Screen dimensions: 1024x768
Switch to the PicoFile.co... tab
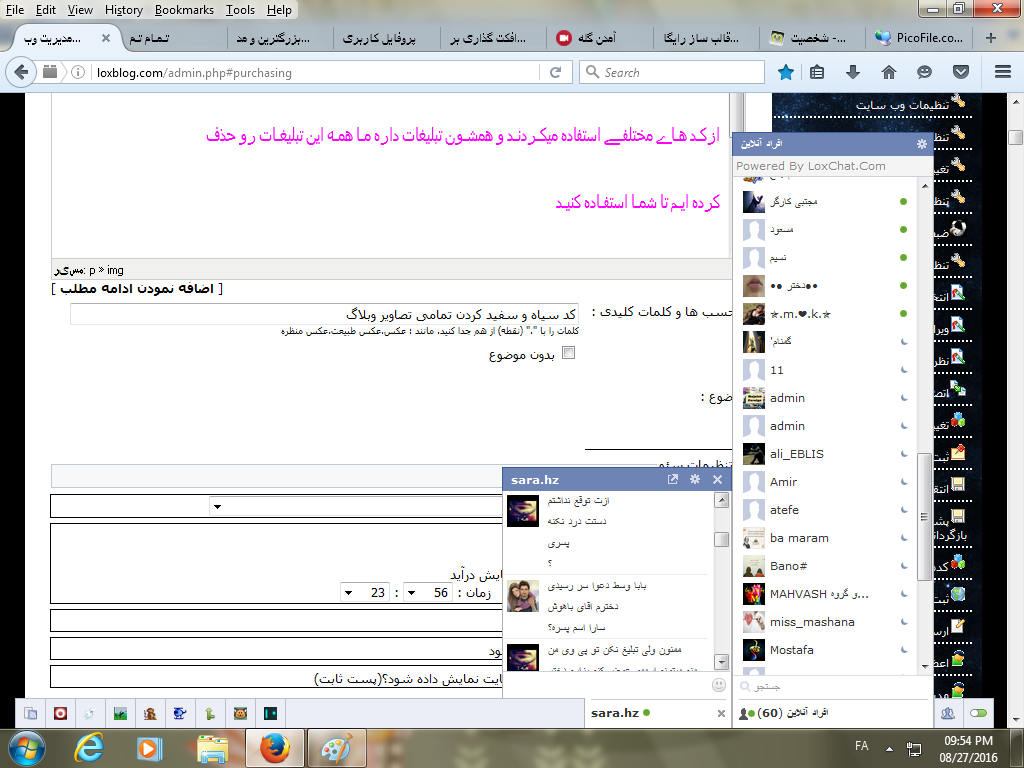click(918, 38)
